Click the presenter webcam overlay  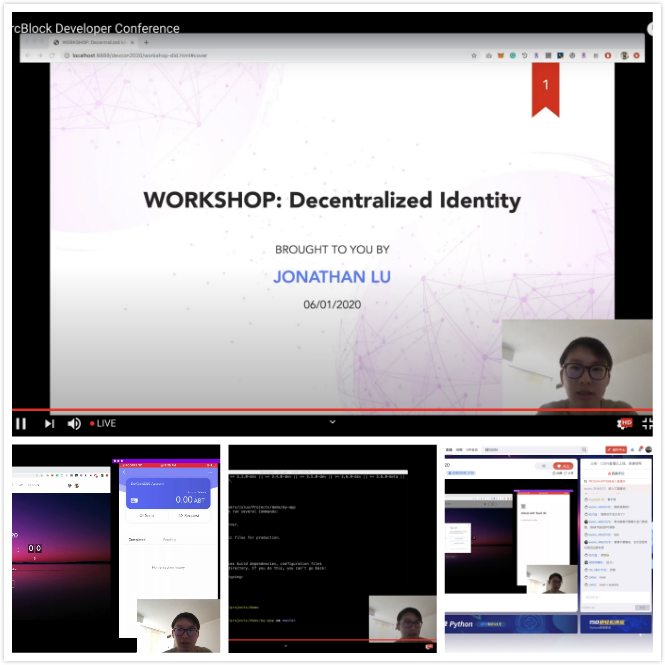click(576, 365)
